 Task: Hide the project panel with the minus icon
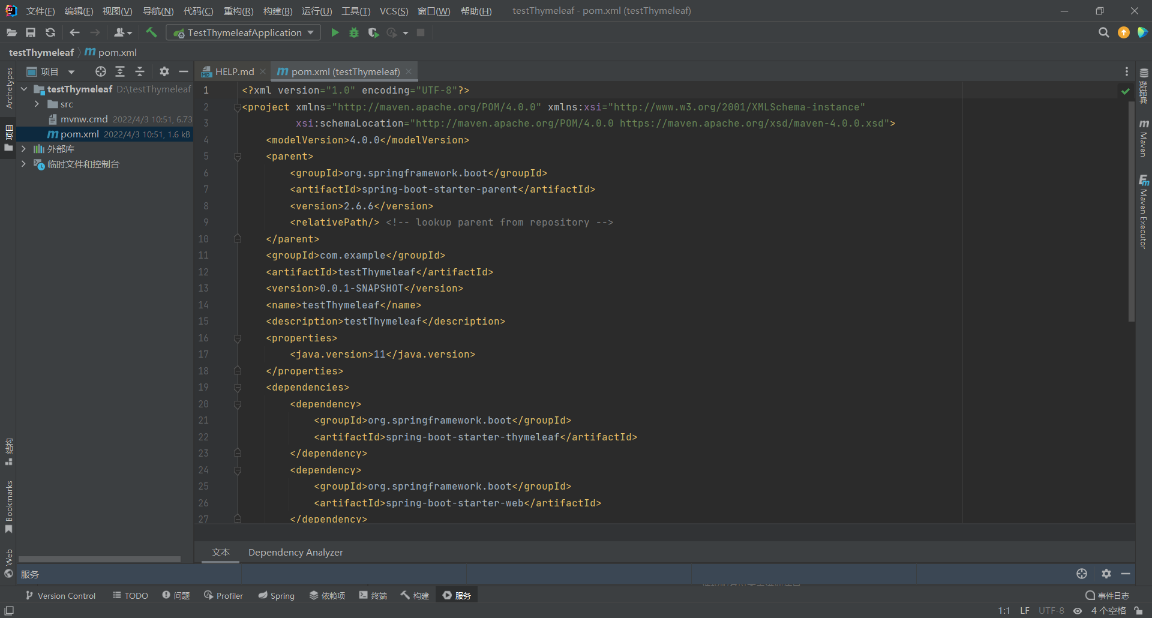coord(184,71)
